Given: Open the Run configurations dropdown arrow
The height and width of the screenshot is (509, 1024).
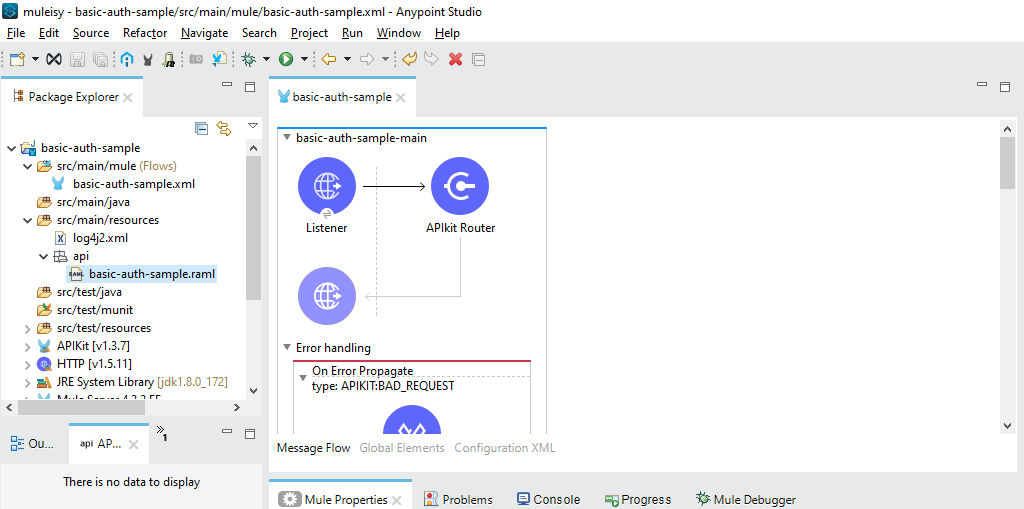Looking at the screenshot, I should 304,59.
